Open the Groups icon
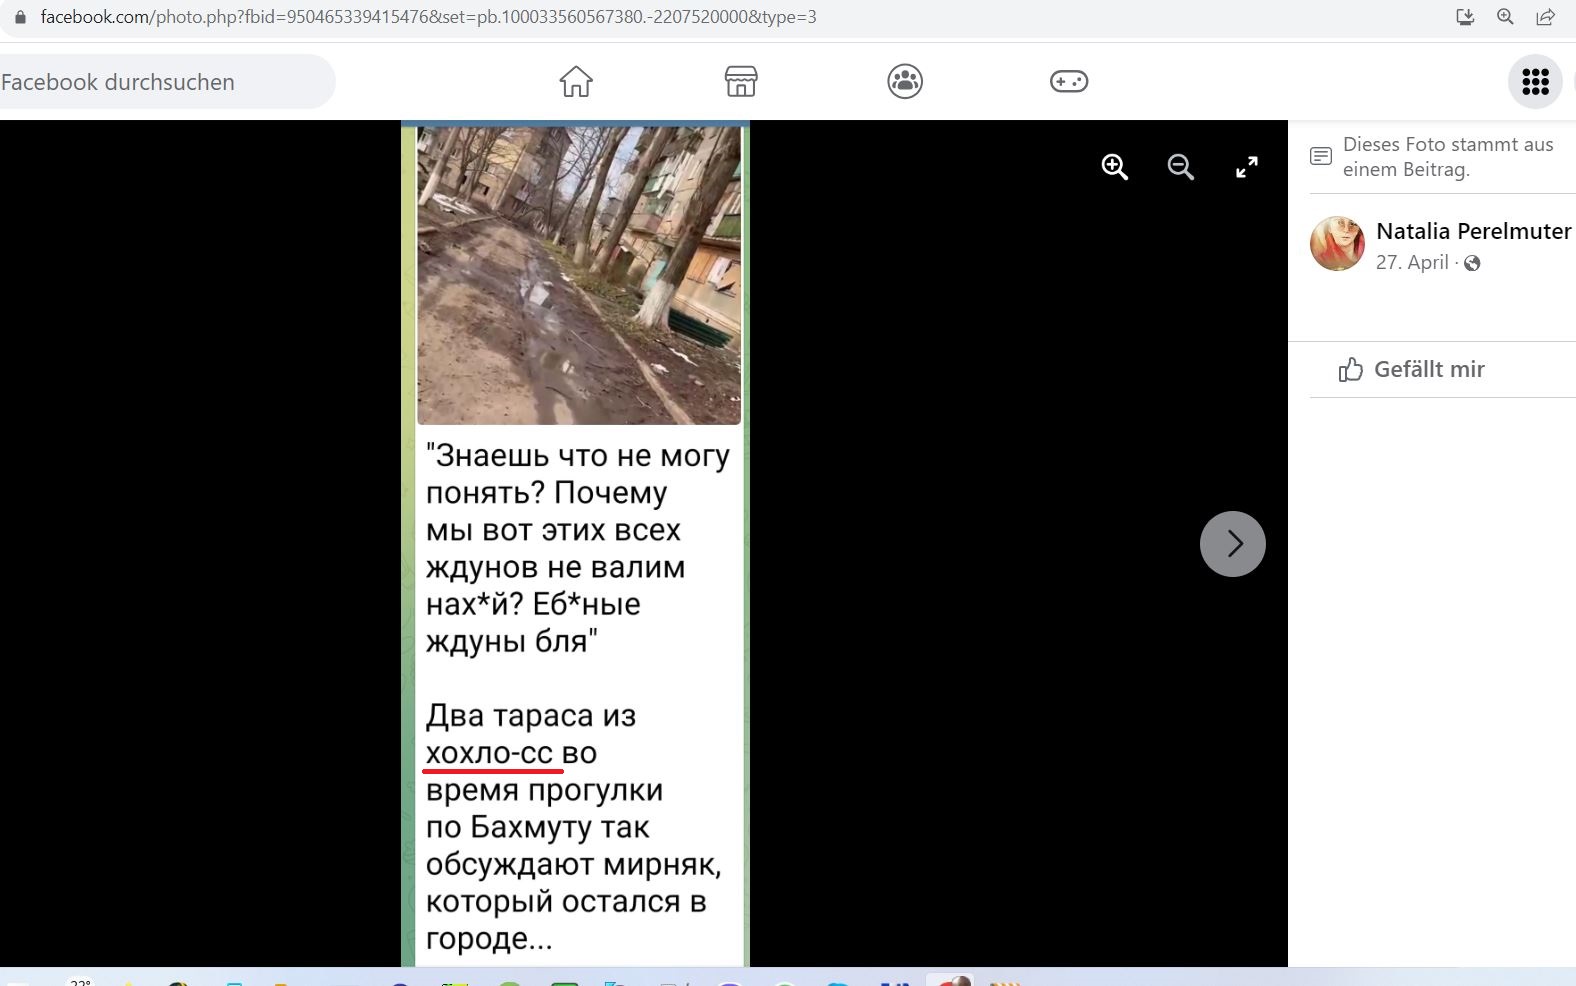 [905, 81]
